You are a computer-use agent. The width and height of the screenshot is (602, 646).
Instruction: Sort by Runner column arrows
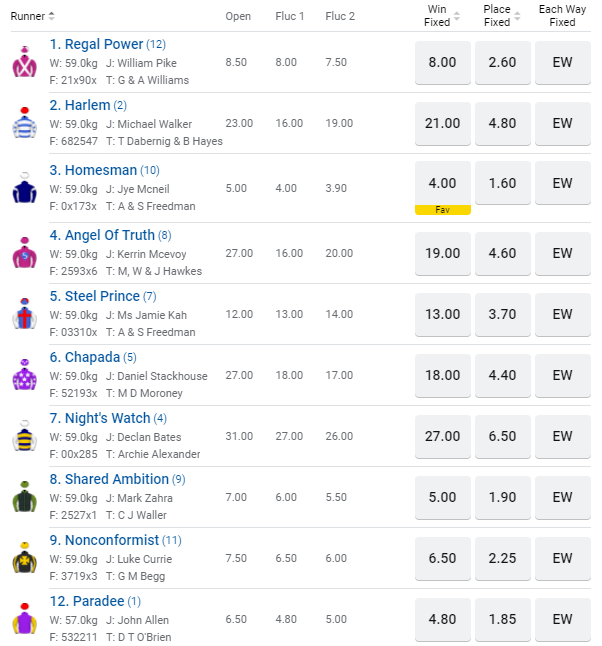52,16
